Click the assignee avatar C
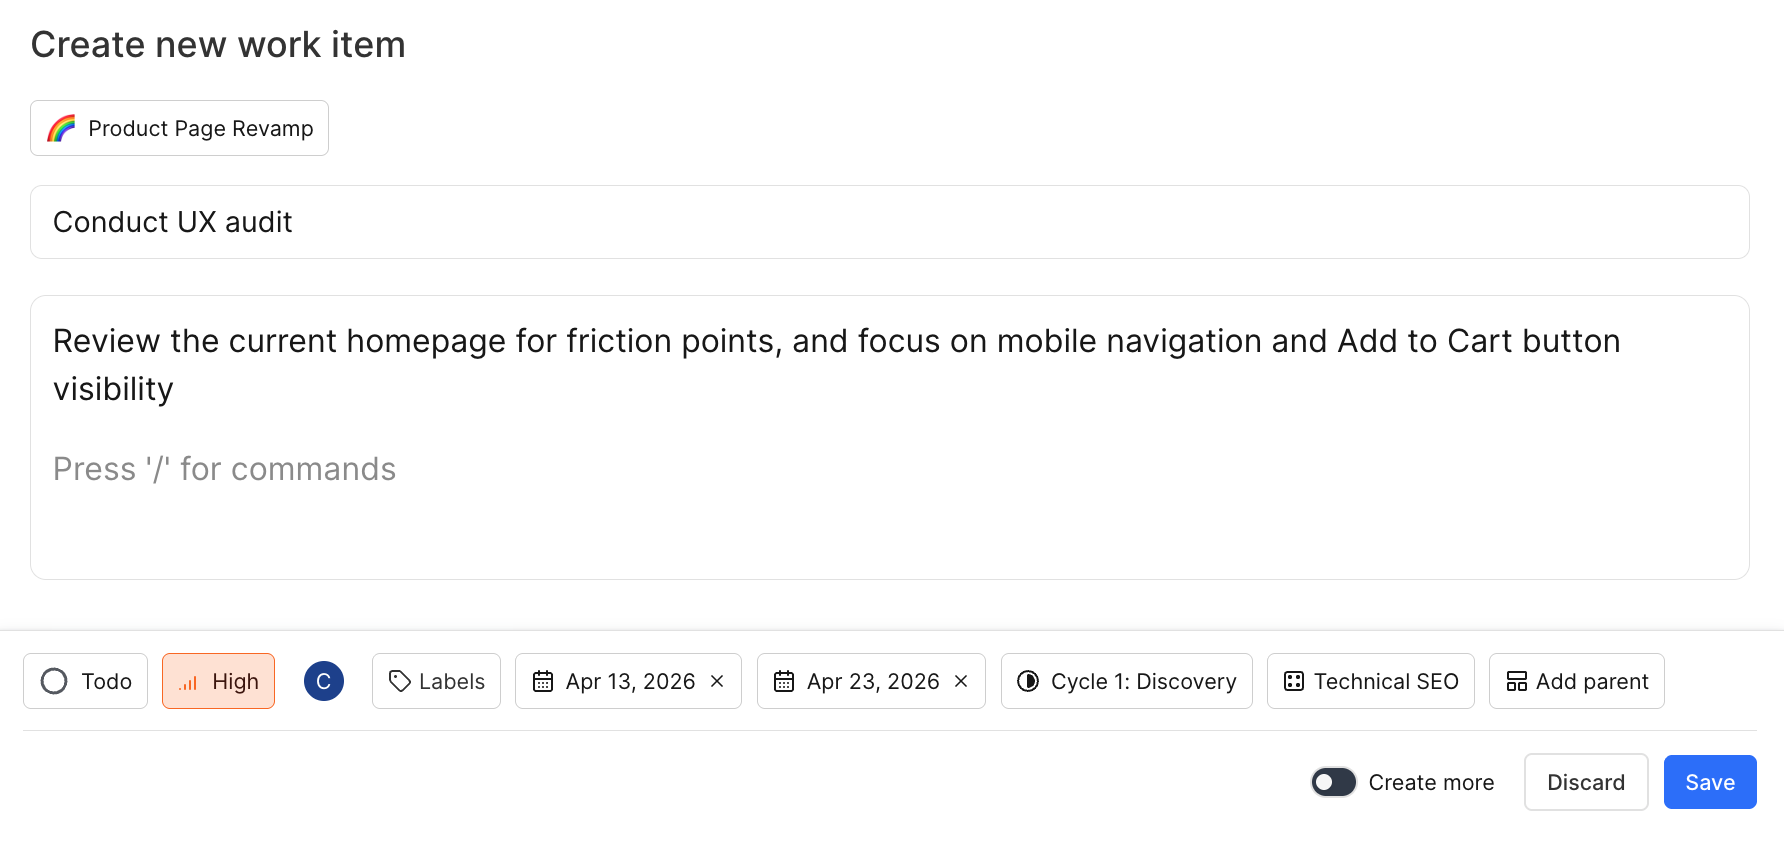1784x845 pixels. 324,681
